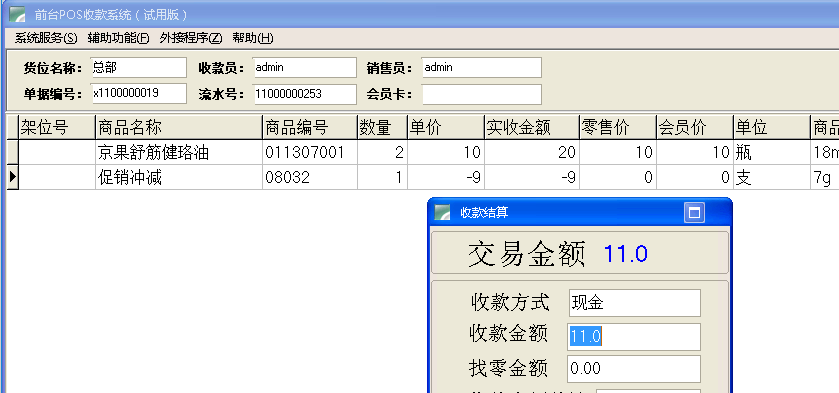Viewport: 839px width, 393px height.
Task: Click the 交易金额 value 11.0
Action: point(626,254)
